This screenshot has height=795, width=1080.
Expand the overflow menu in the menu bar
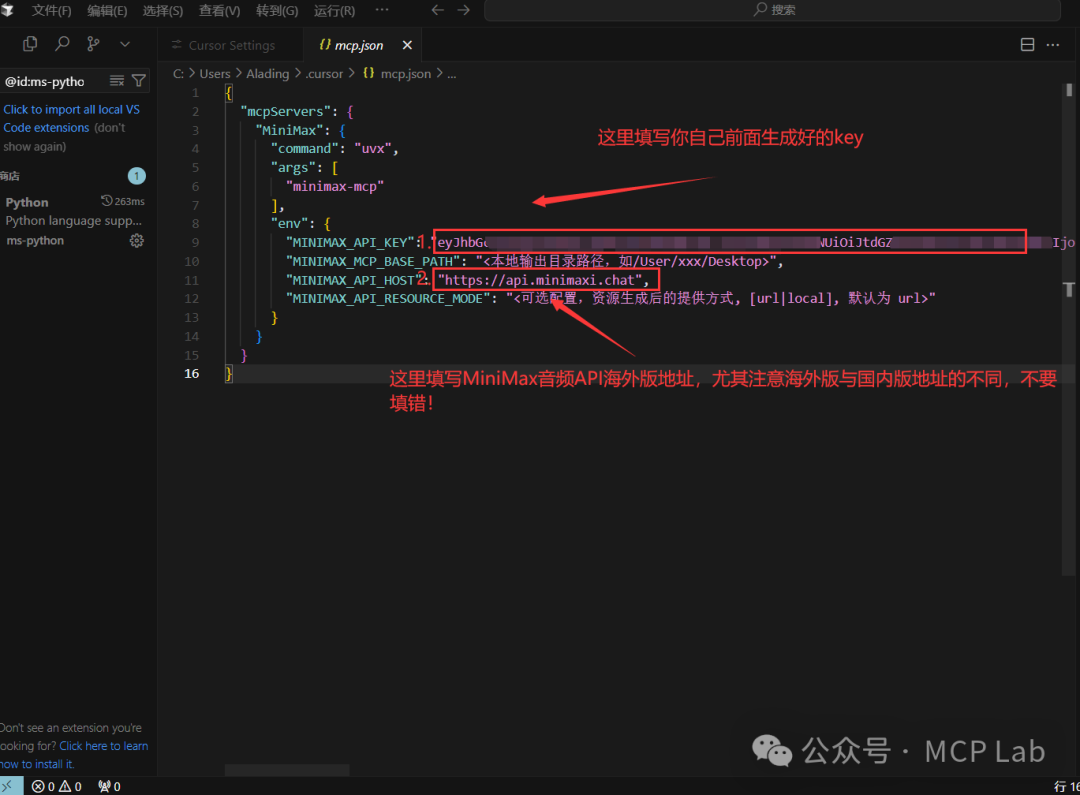click(x=381, y=10)
